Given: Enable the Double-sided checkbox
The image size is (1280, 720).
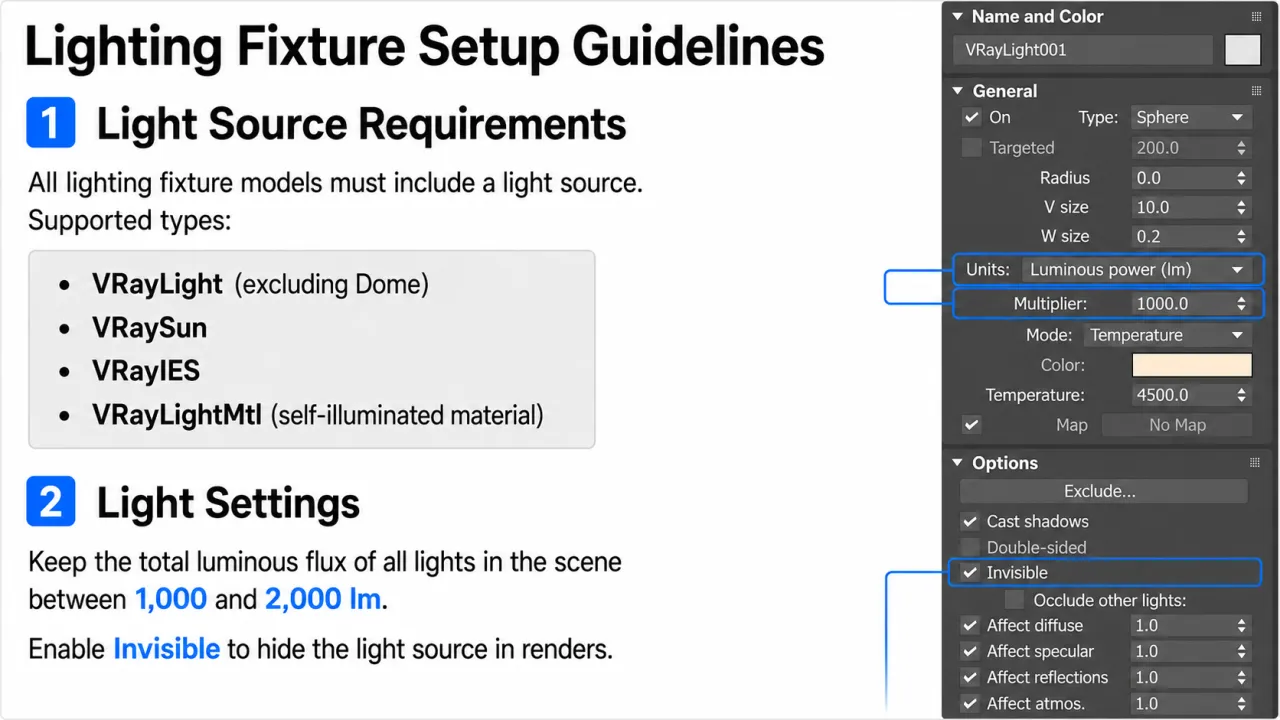Looking at the screenshot, I should coord(970,547).
